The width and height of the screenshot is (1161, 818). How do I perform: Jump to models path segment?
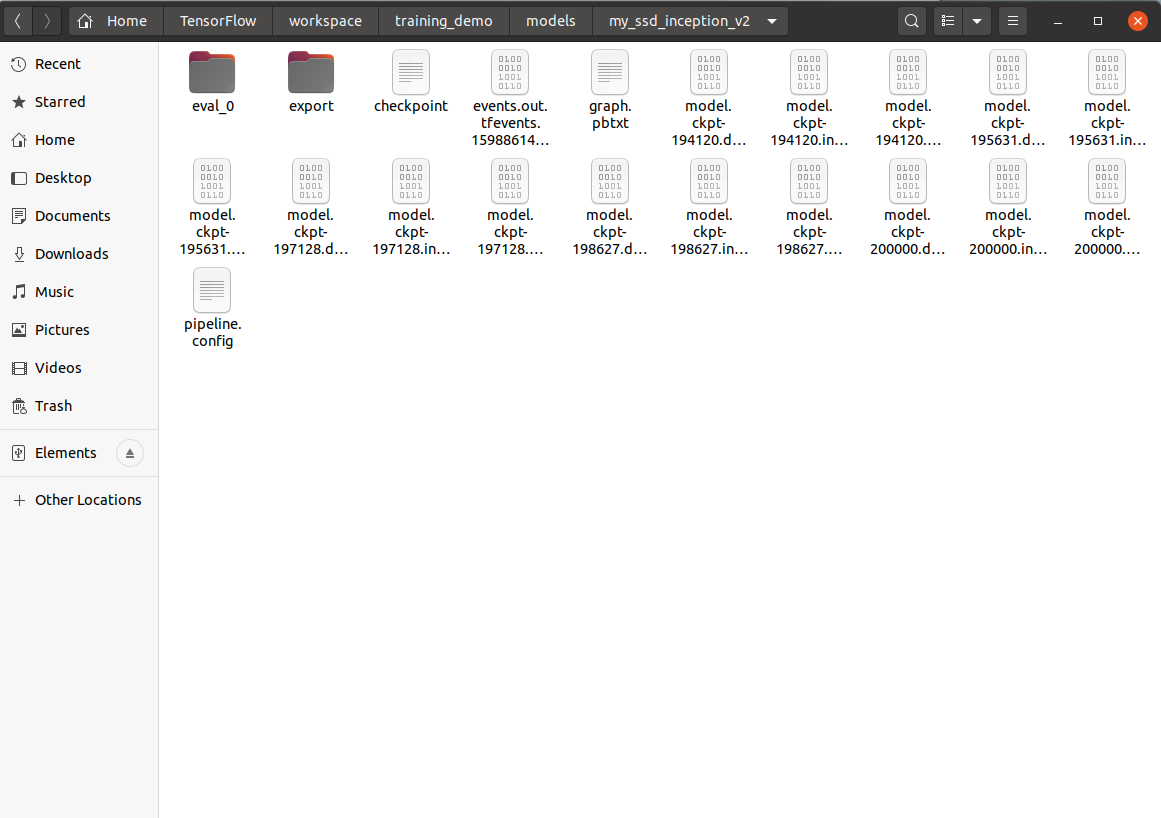click(551, 21)
